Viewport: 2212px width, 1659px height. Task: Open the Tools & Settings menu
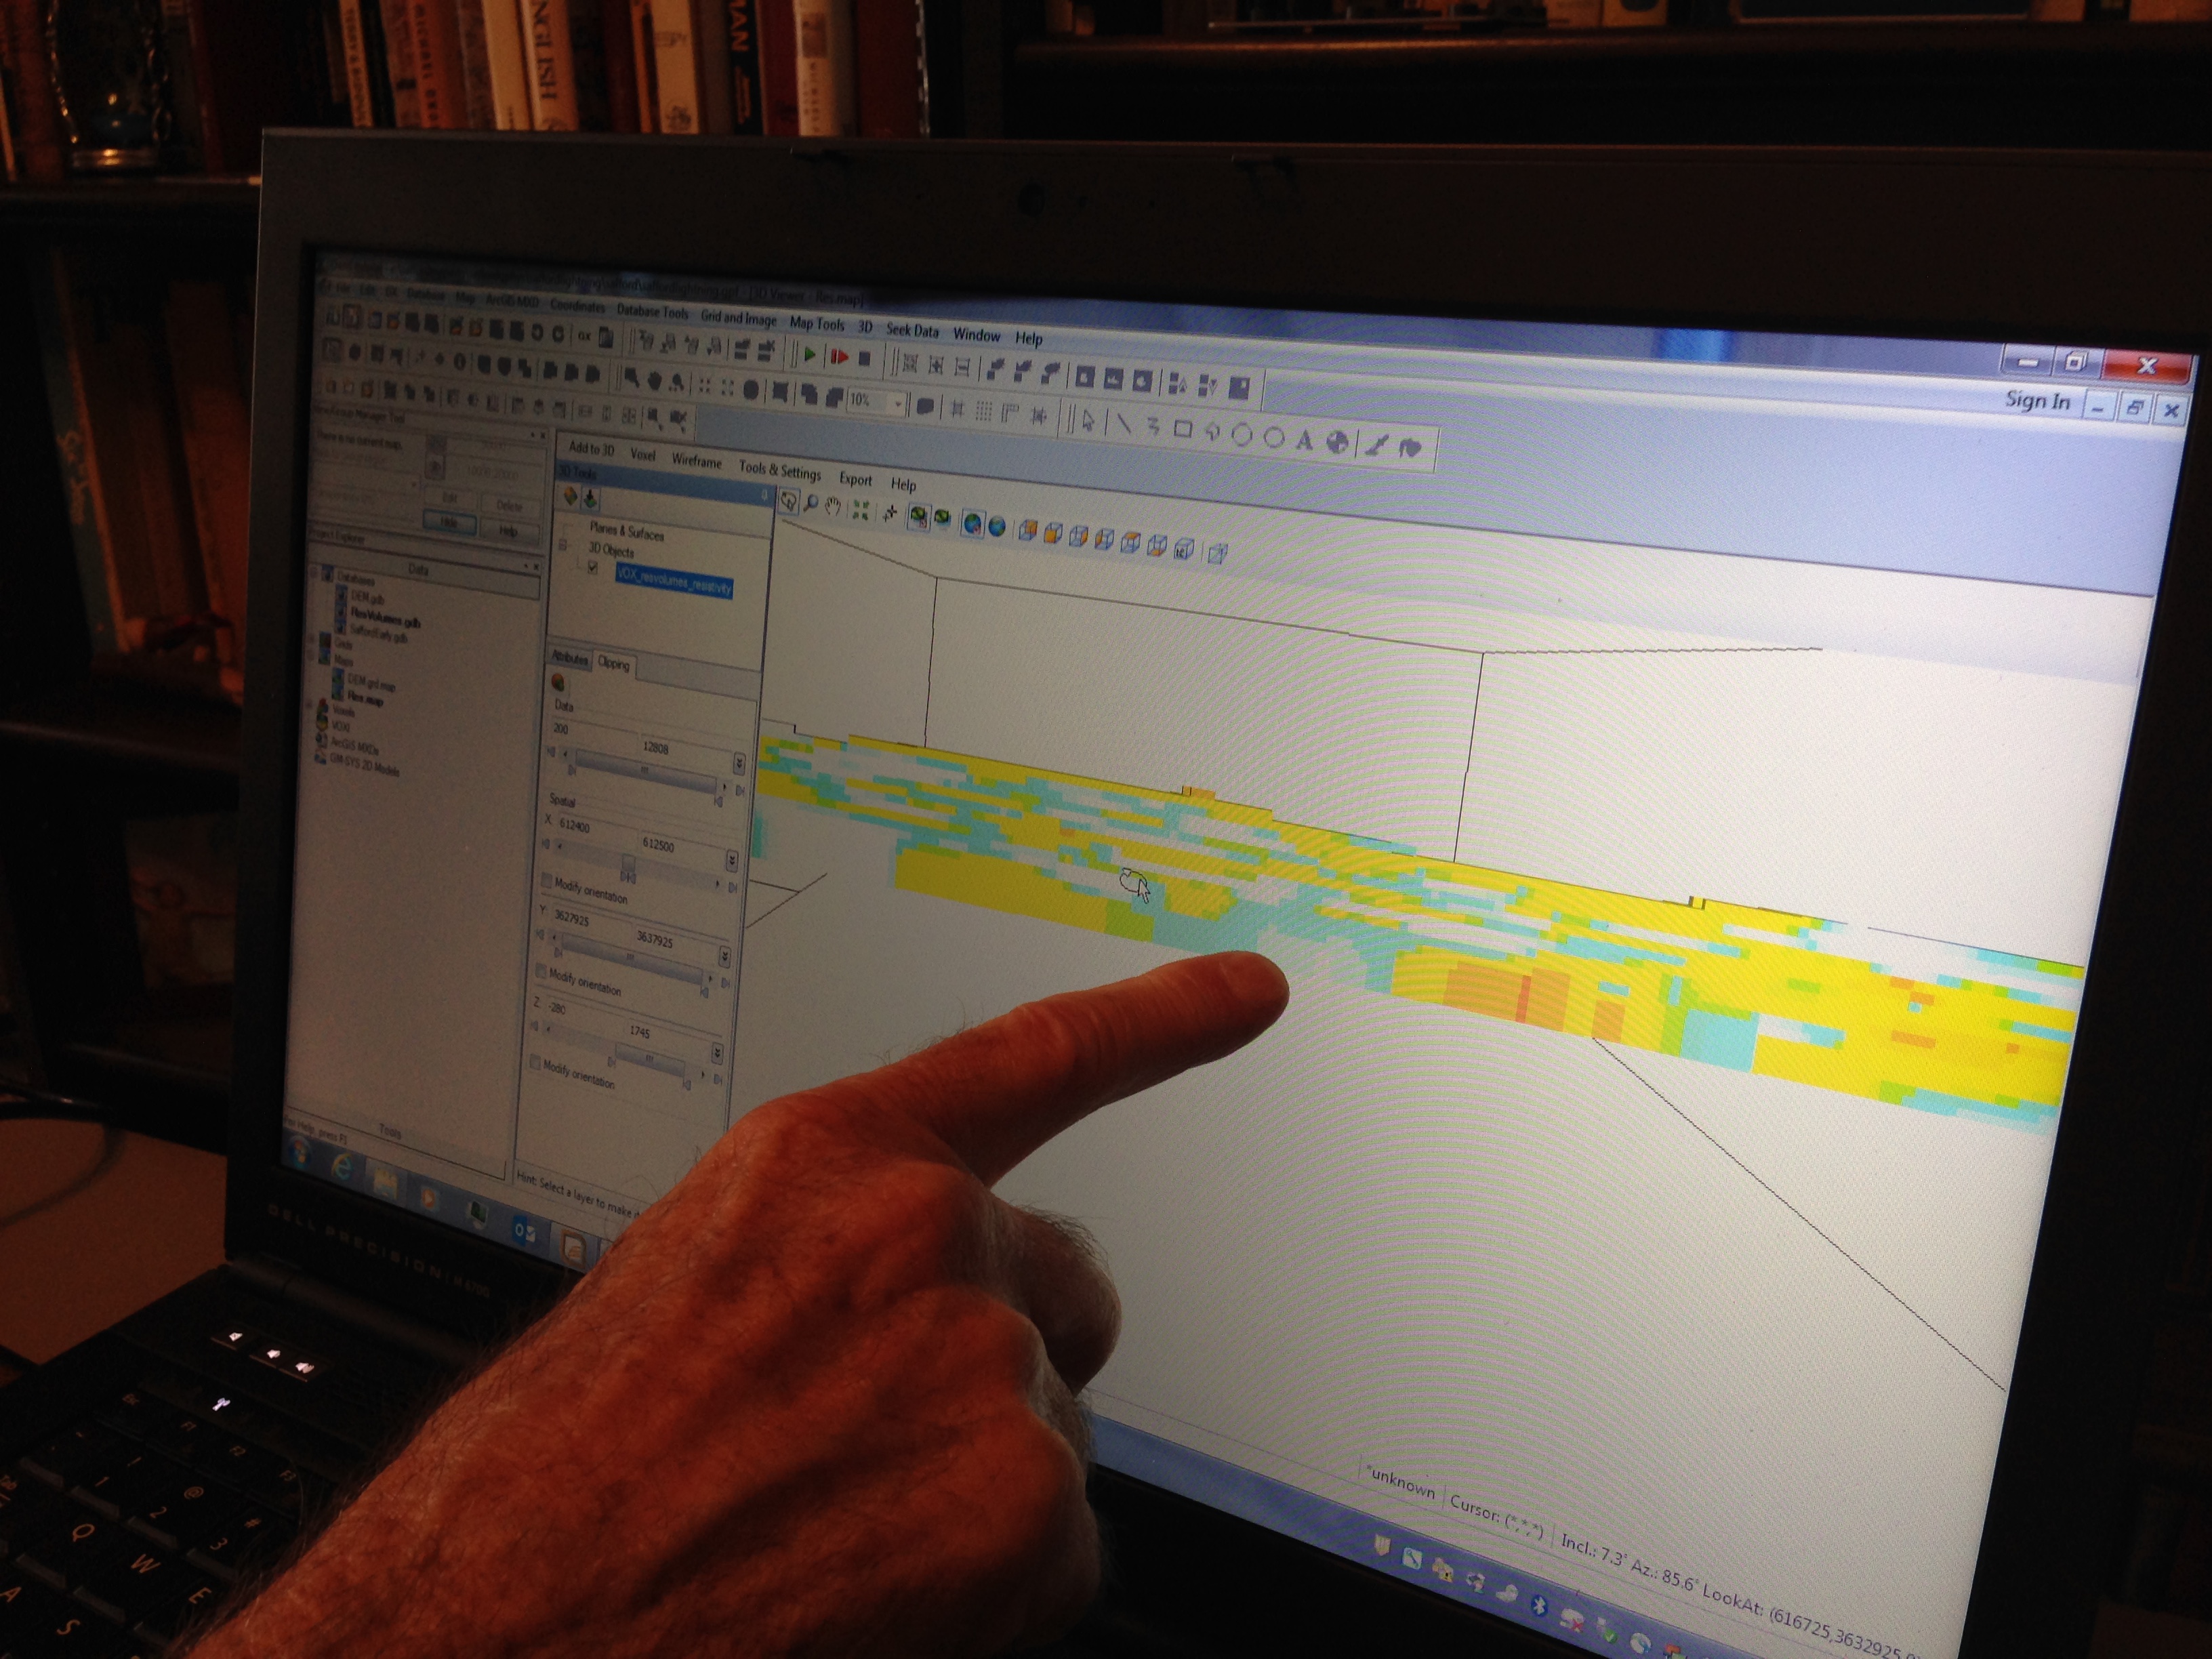[x=780, y=470]
